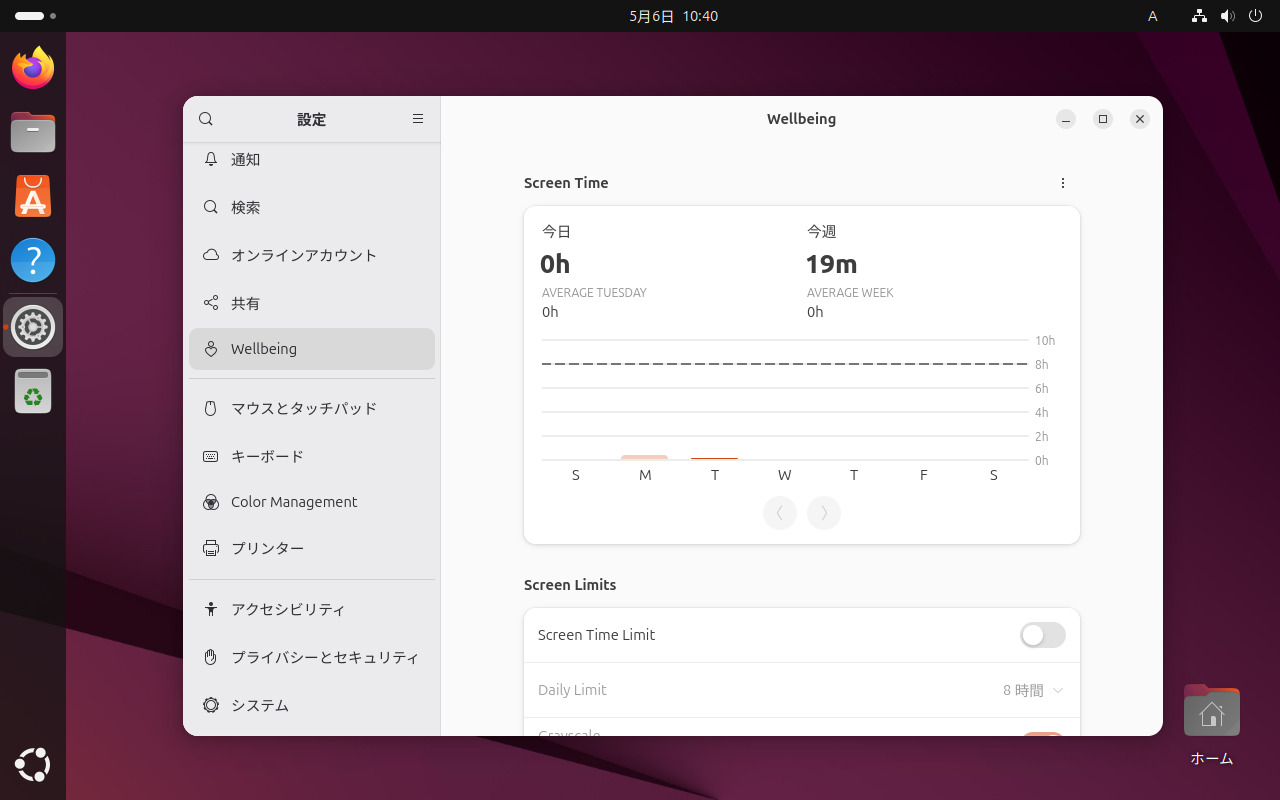Click Tuesday's bar in the usage chart
The width and height of the screenshot is (1280, 800).
click(714, 459)
